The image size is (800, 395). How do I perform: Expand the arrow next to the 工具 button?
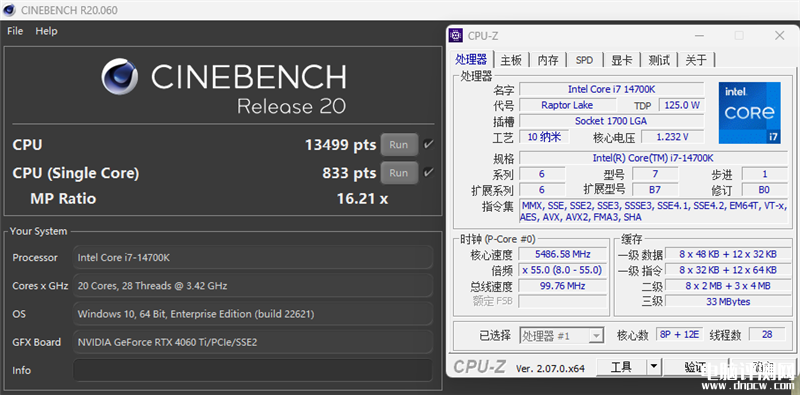[654, 366]
